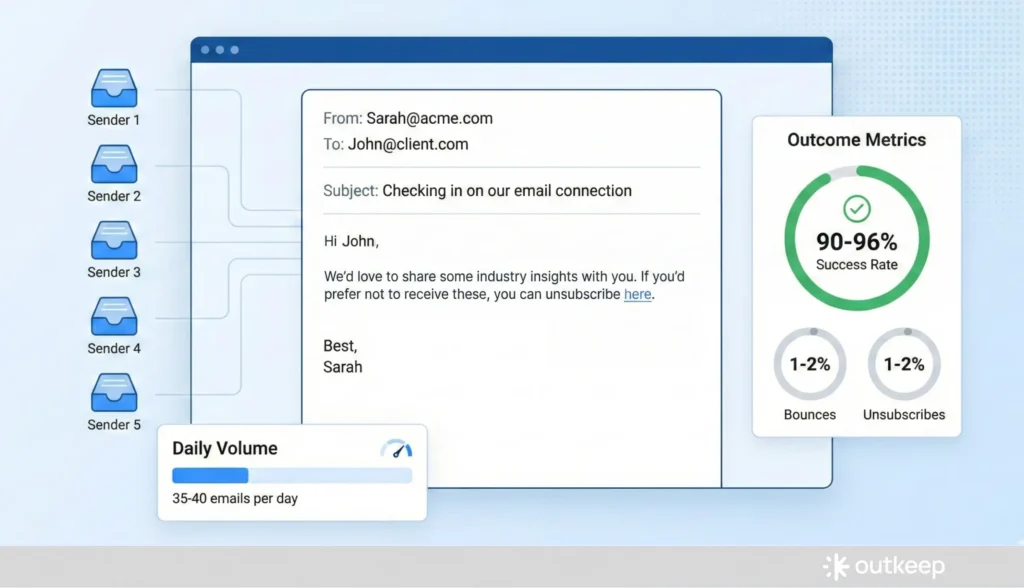
Task: Click the Daily Volume progress bar
Action: (291, 476)
